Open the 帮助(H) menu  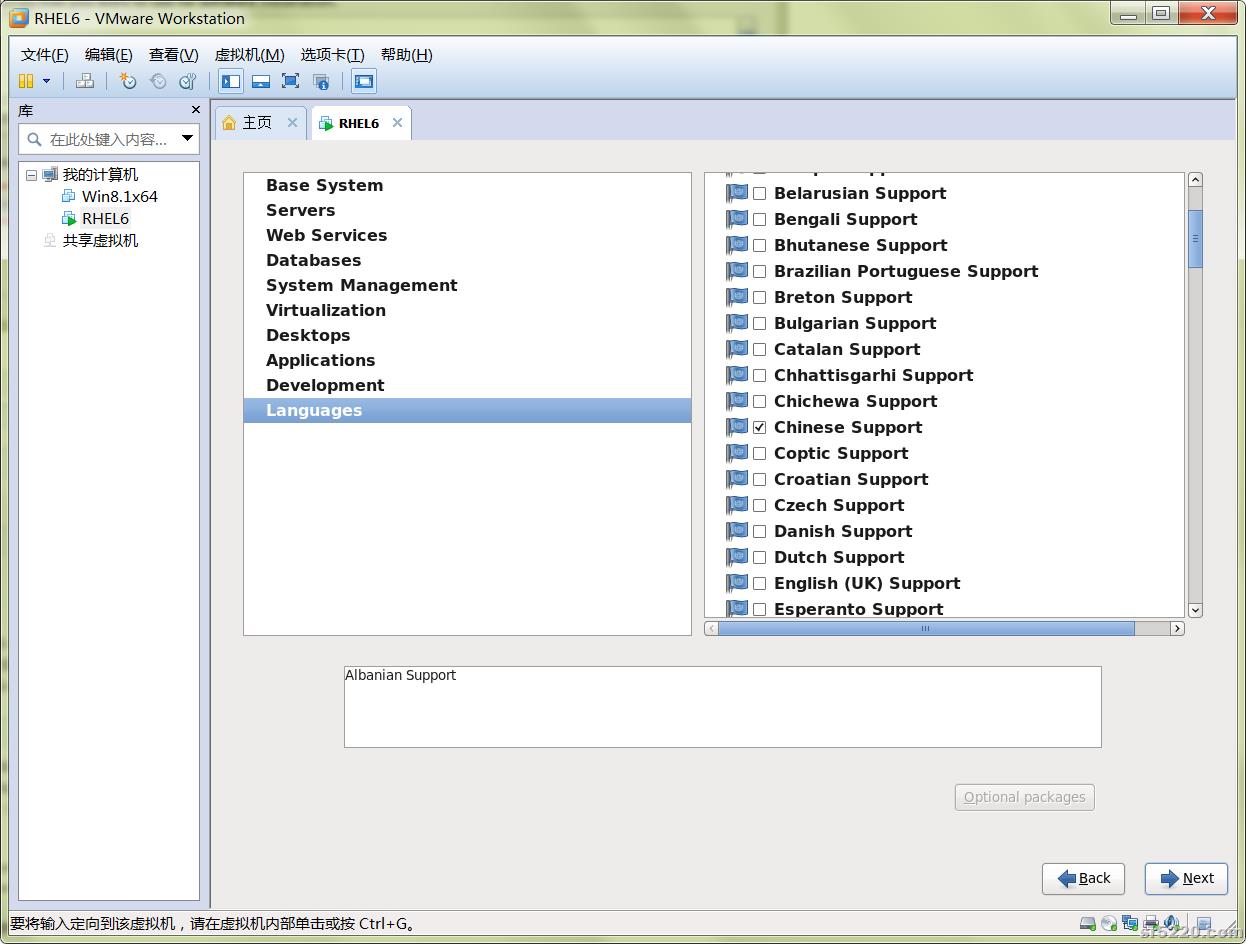pos(406,55)
